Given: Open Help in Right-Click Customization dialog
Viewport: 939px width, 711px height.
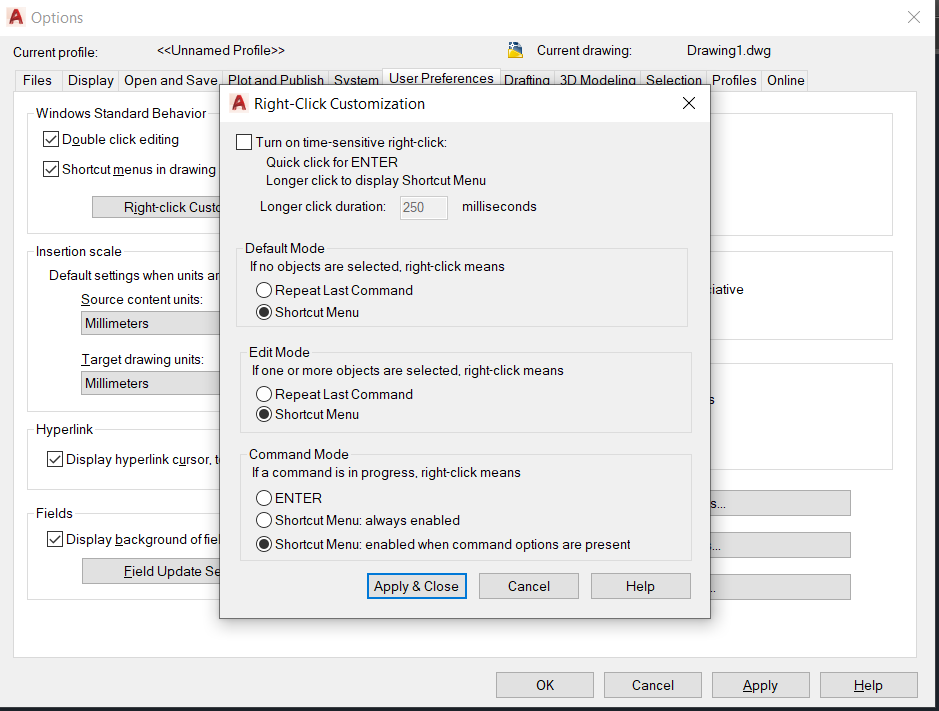Looking at the screenshot, I should click(x=640, y=586).
